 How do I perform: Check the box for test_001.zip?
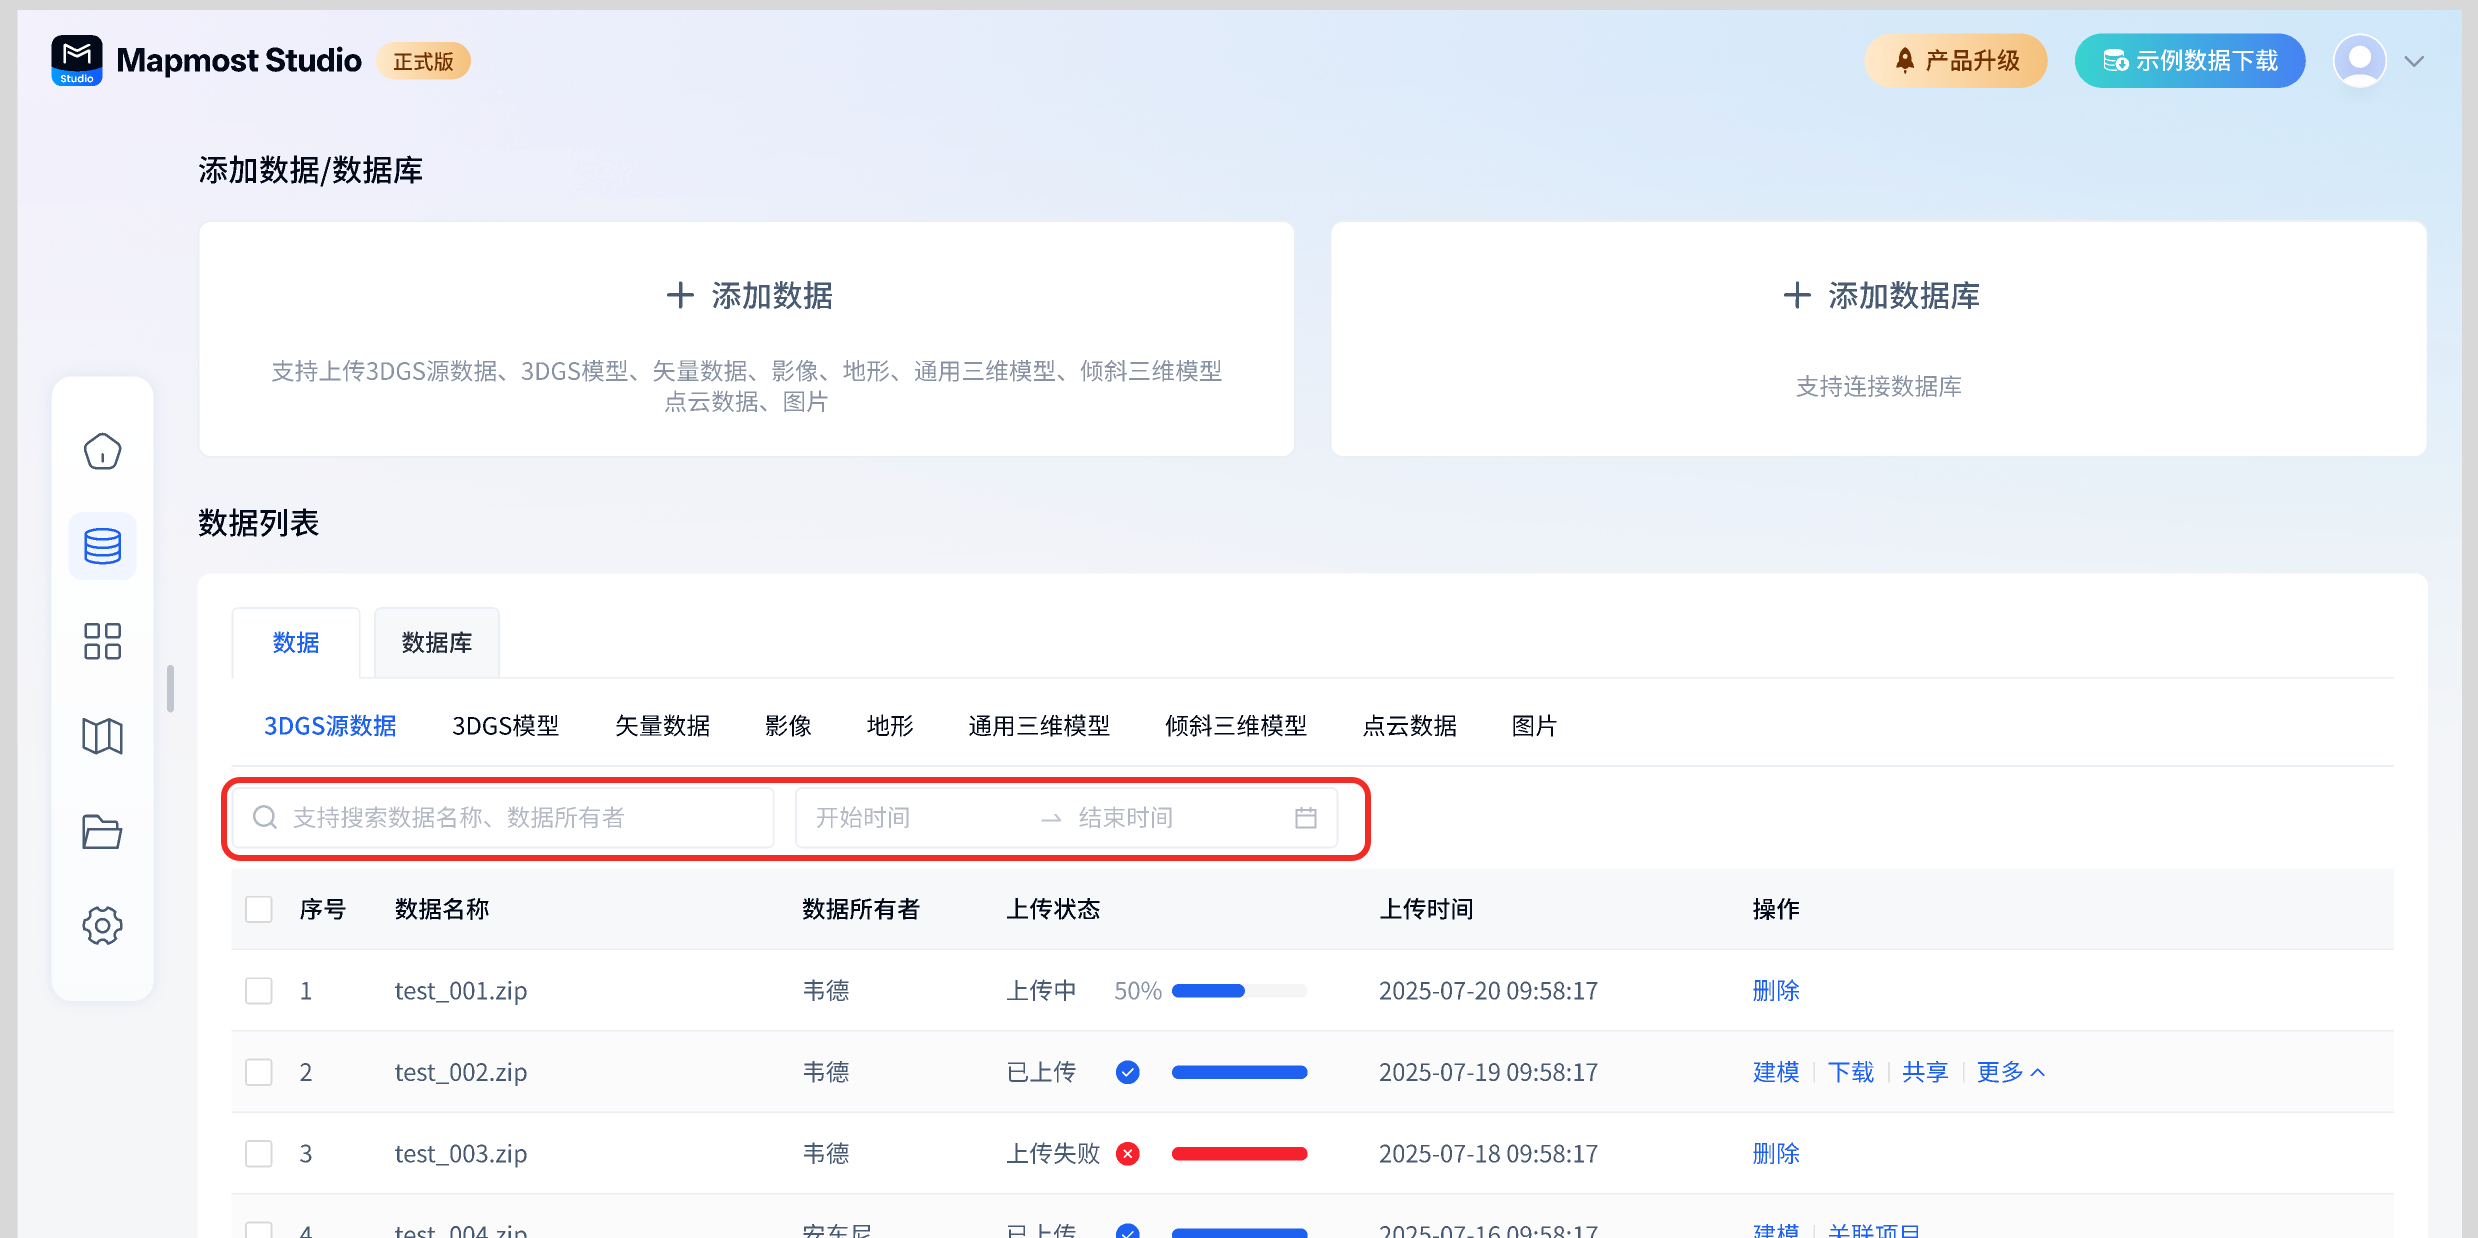[259, 991]
